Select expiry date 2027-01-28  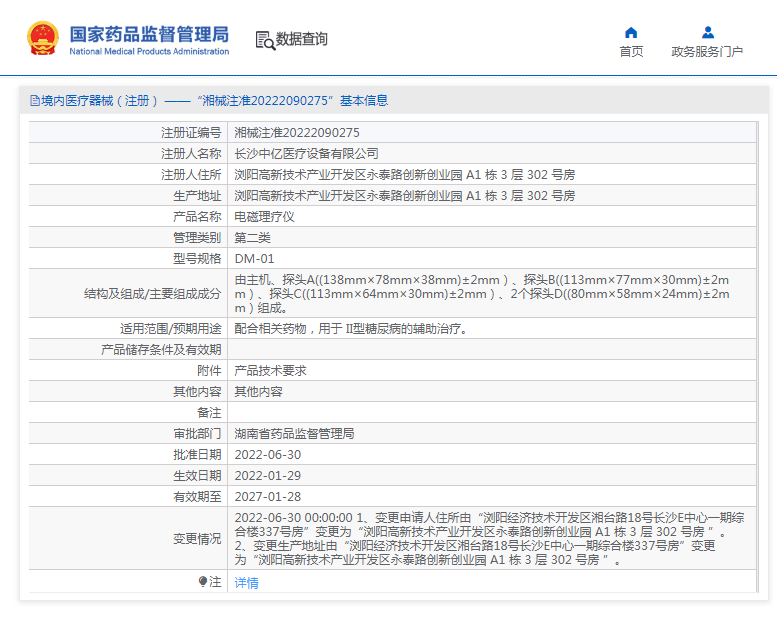(268, 497)
